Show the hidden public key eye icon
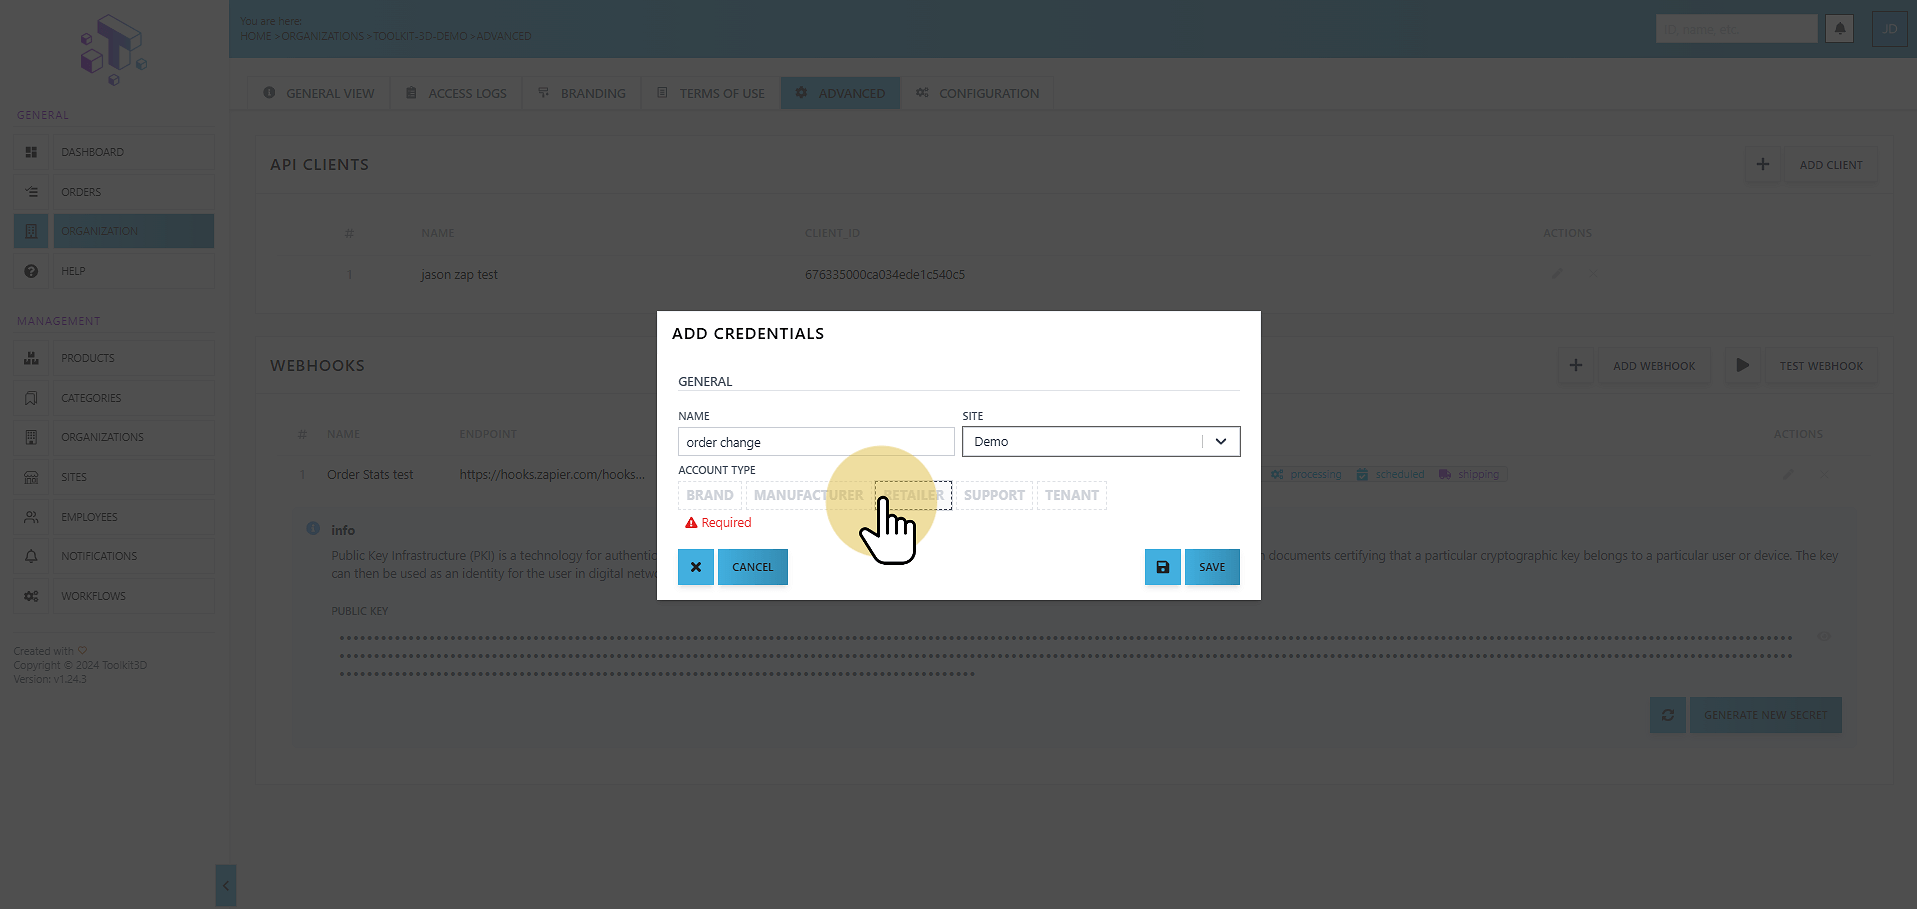Image resolution: width=1917 pixels, height=909 pixels. tap(1824, 637)
